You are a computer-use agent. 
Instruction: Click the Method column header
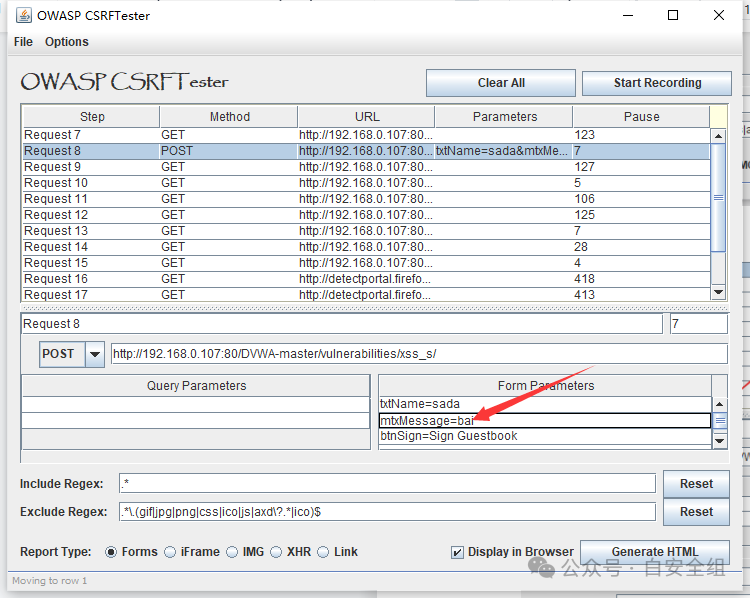point(229,117)
